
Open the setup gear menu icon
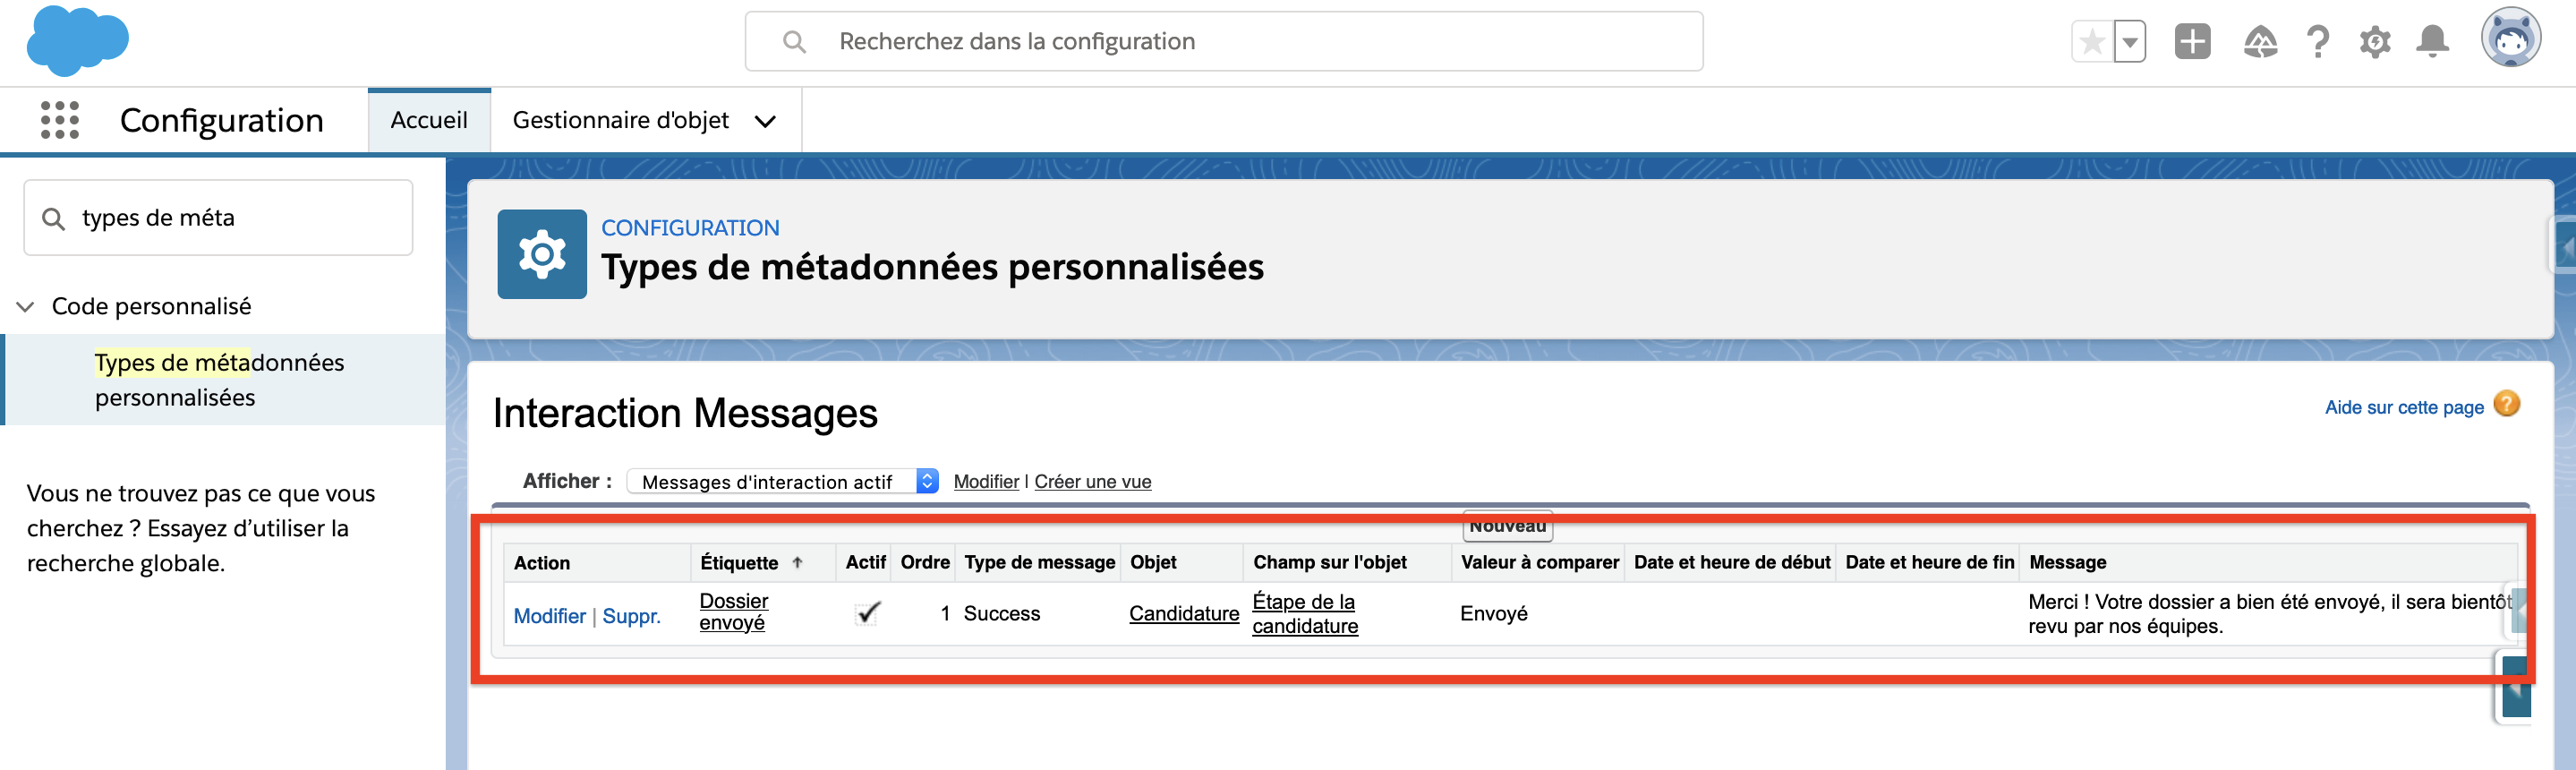pyautogui.click(x=2375, y=42)
